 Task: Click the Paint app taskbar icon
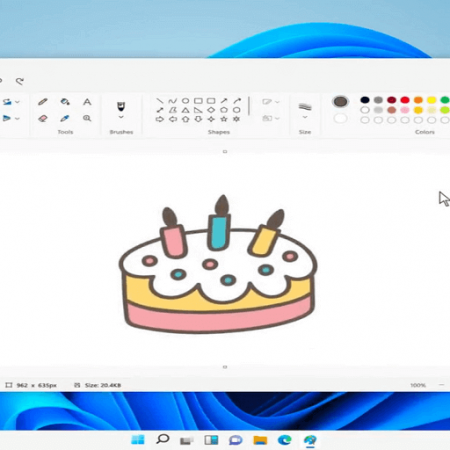(x=310, y=440)
